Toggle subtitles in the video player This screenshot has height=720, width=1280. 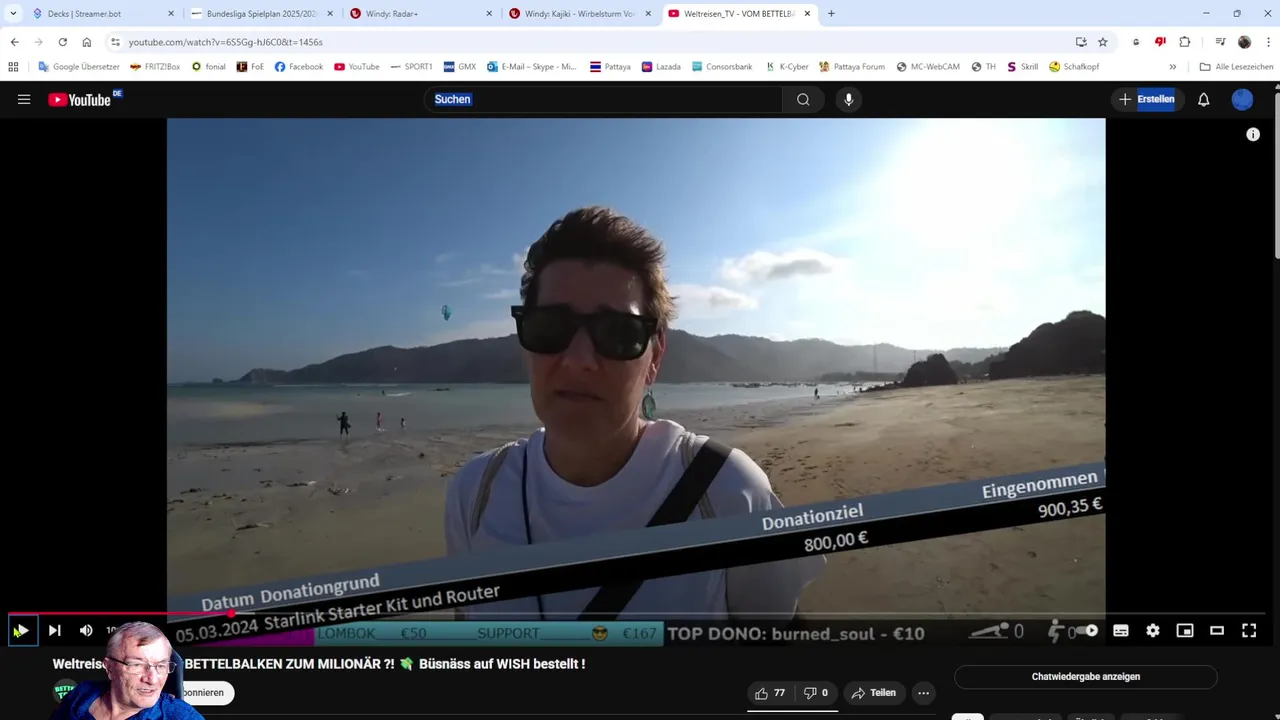click(1121, 630)
